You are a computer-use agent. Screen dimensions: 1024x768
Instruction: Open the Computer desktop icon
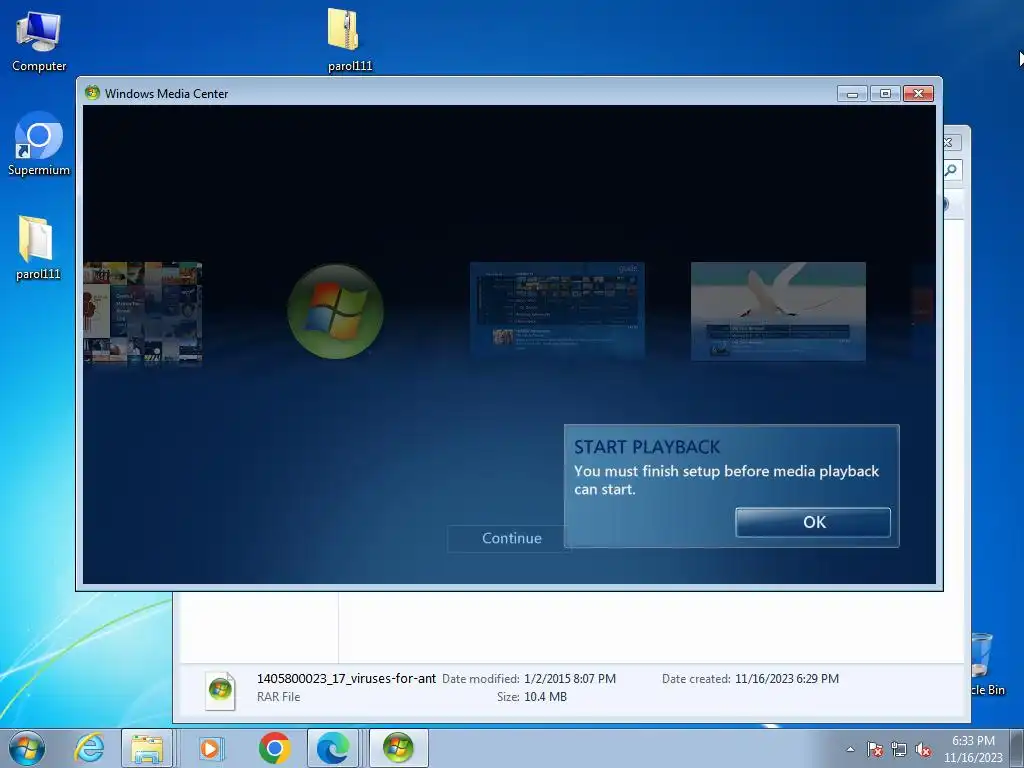(x=39, y=42)
